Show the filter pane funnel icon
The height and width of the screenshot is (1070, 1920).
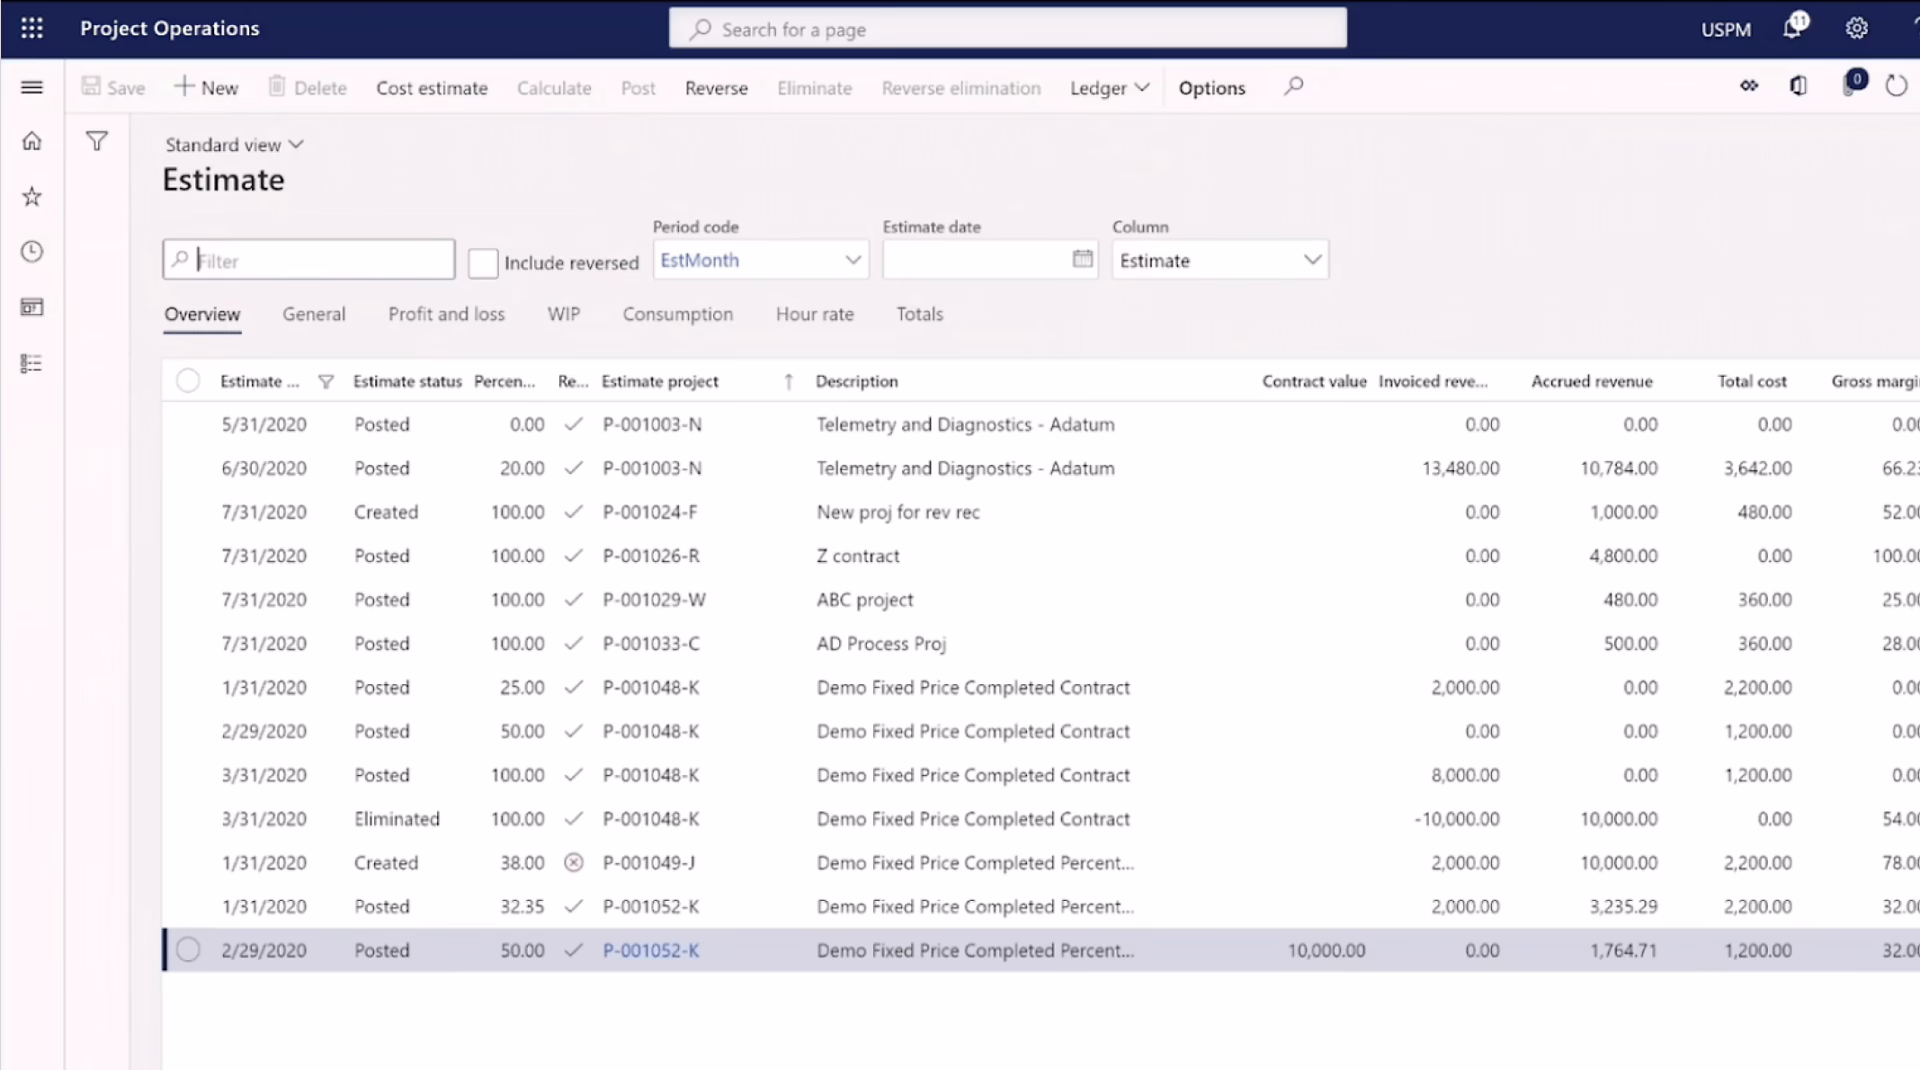click(97, 141)
